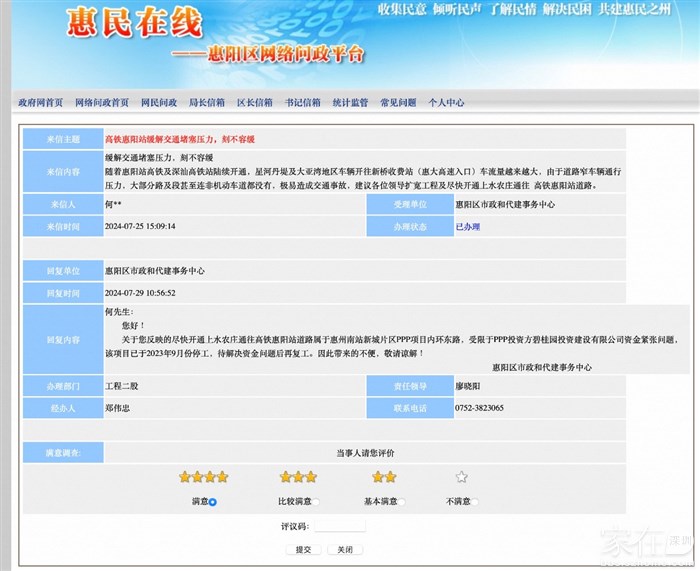Open 个人中心 from the nav bar

(x=446, y=103)
